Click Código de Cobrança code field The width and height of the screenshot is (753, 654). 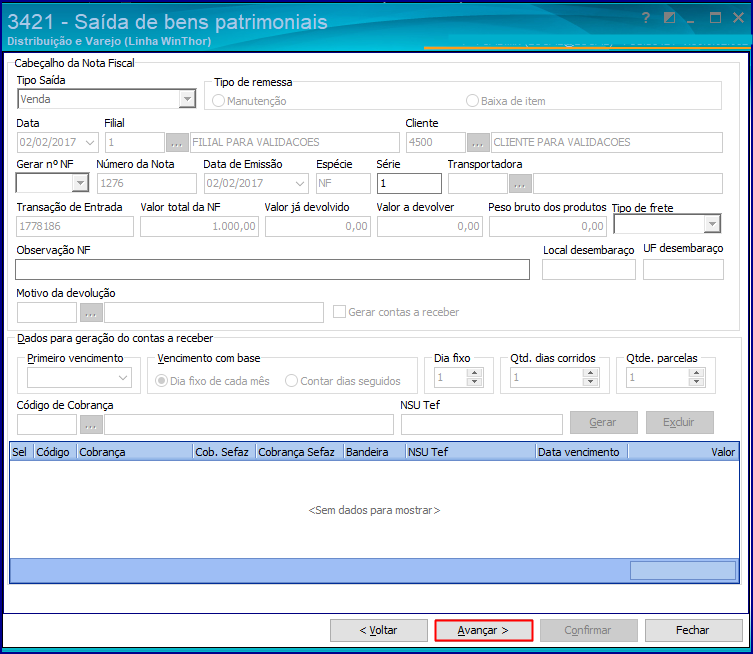[x=47, y=424]
